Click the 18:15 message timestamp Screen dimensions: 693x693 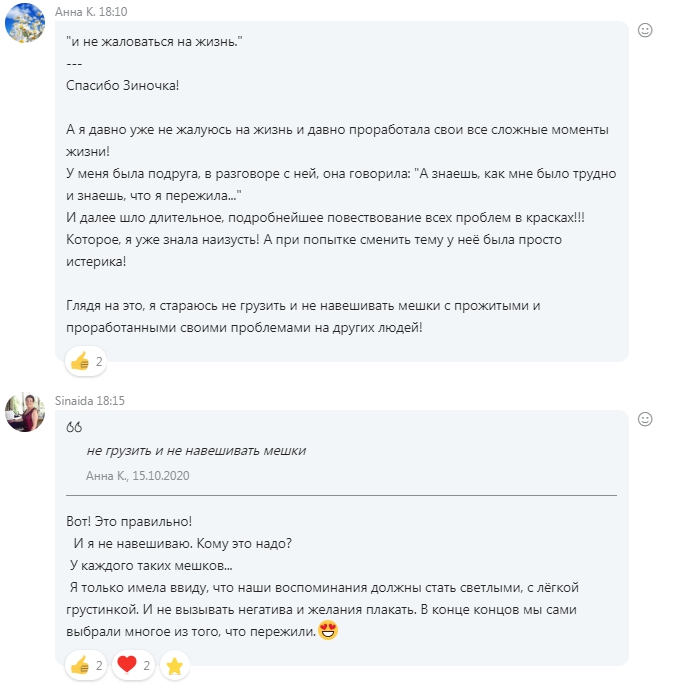pyautogui.click(x=114, y=399)
